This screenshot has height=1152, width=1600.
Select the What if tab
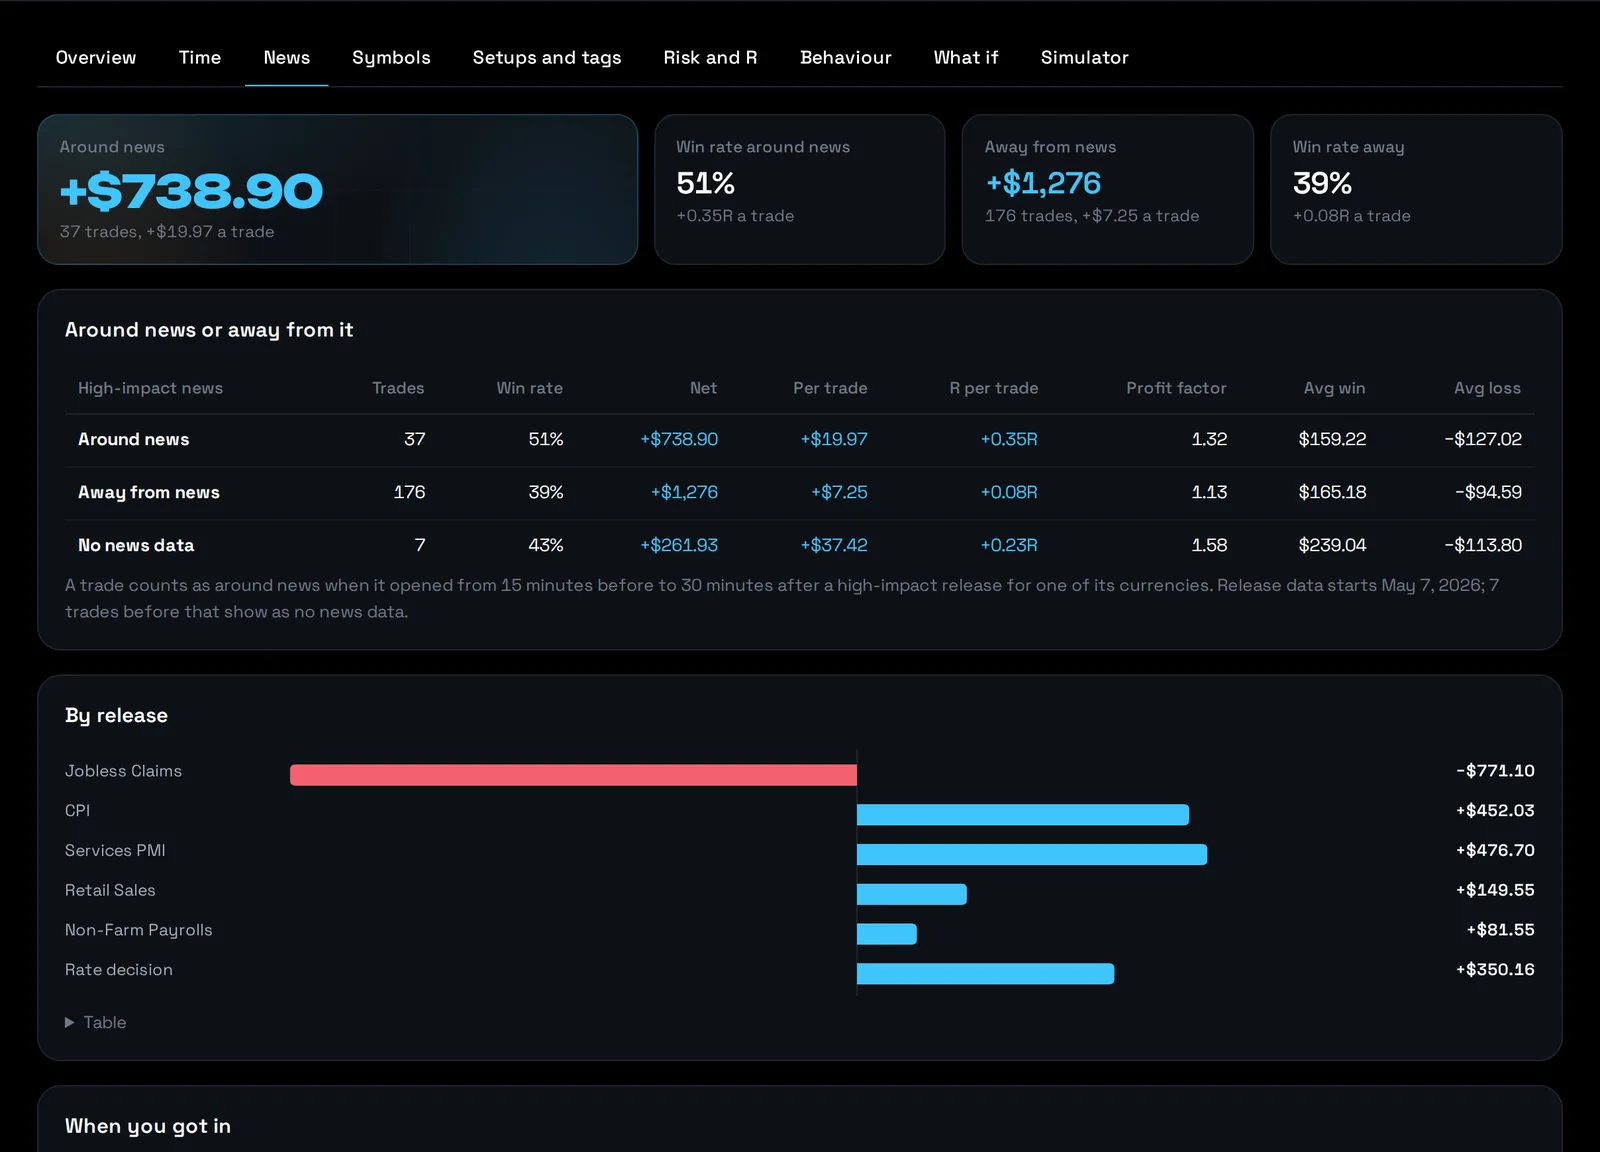(966, 58)
